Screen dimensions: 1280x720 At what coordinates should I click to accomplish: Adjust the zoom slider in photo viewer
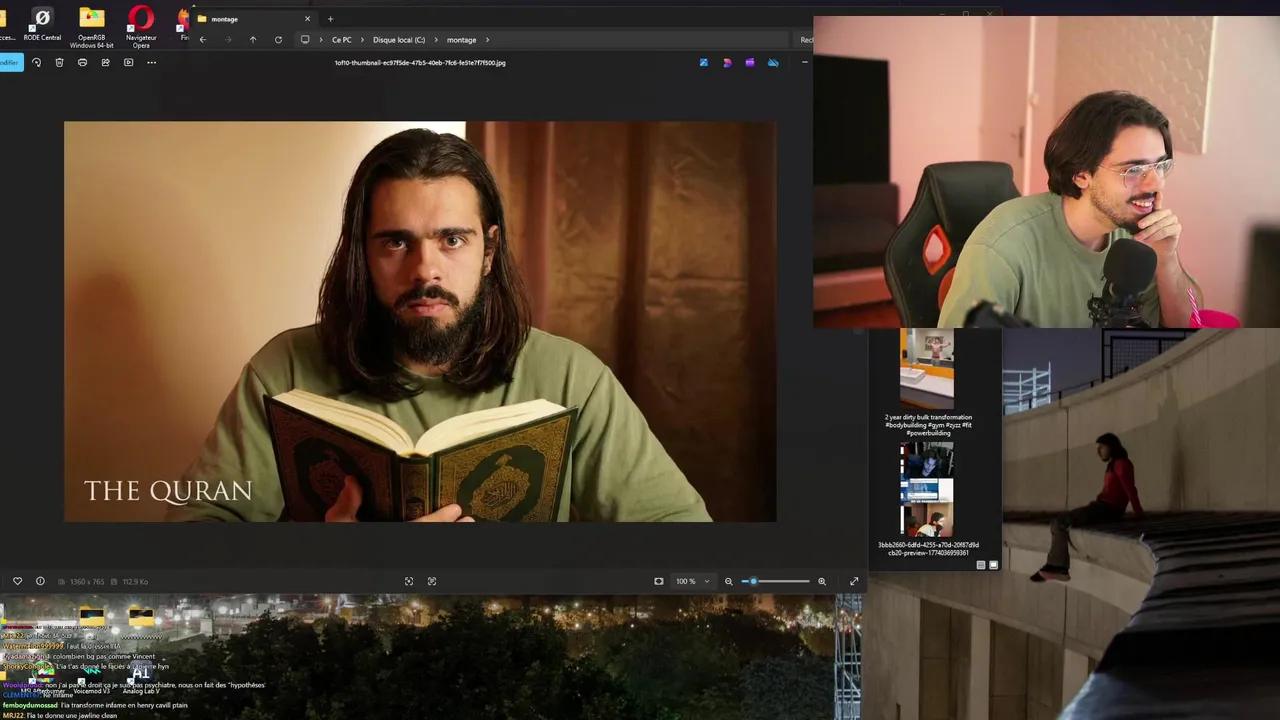776,581
